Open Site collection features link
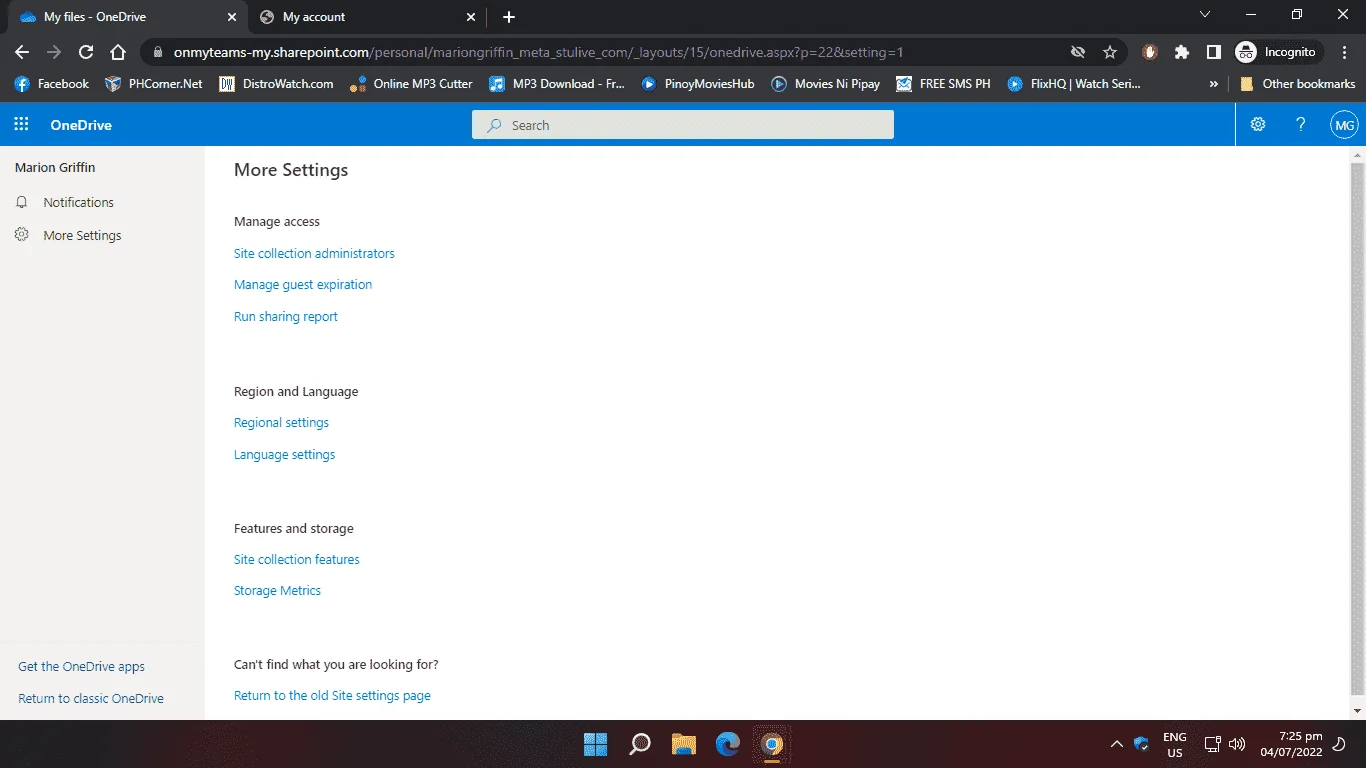This screenshot has width=1366, height=768. pyautogui.click(x=297, y=559)
